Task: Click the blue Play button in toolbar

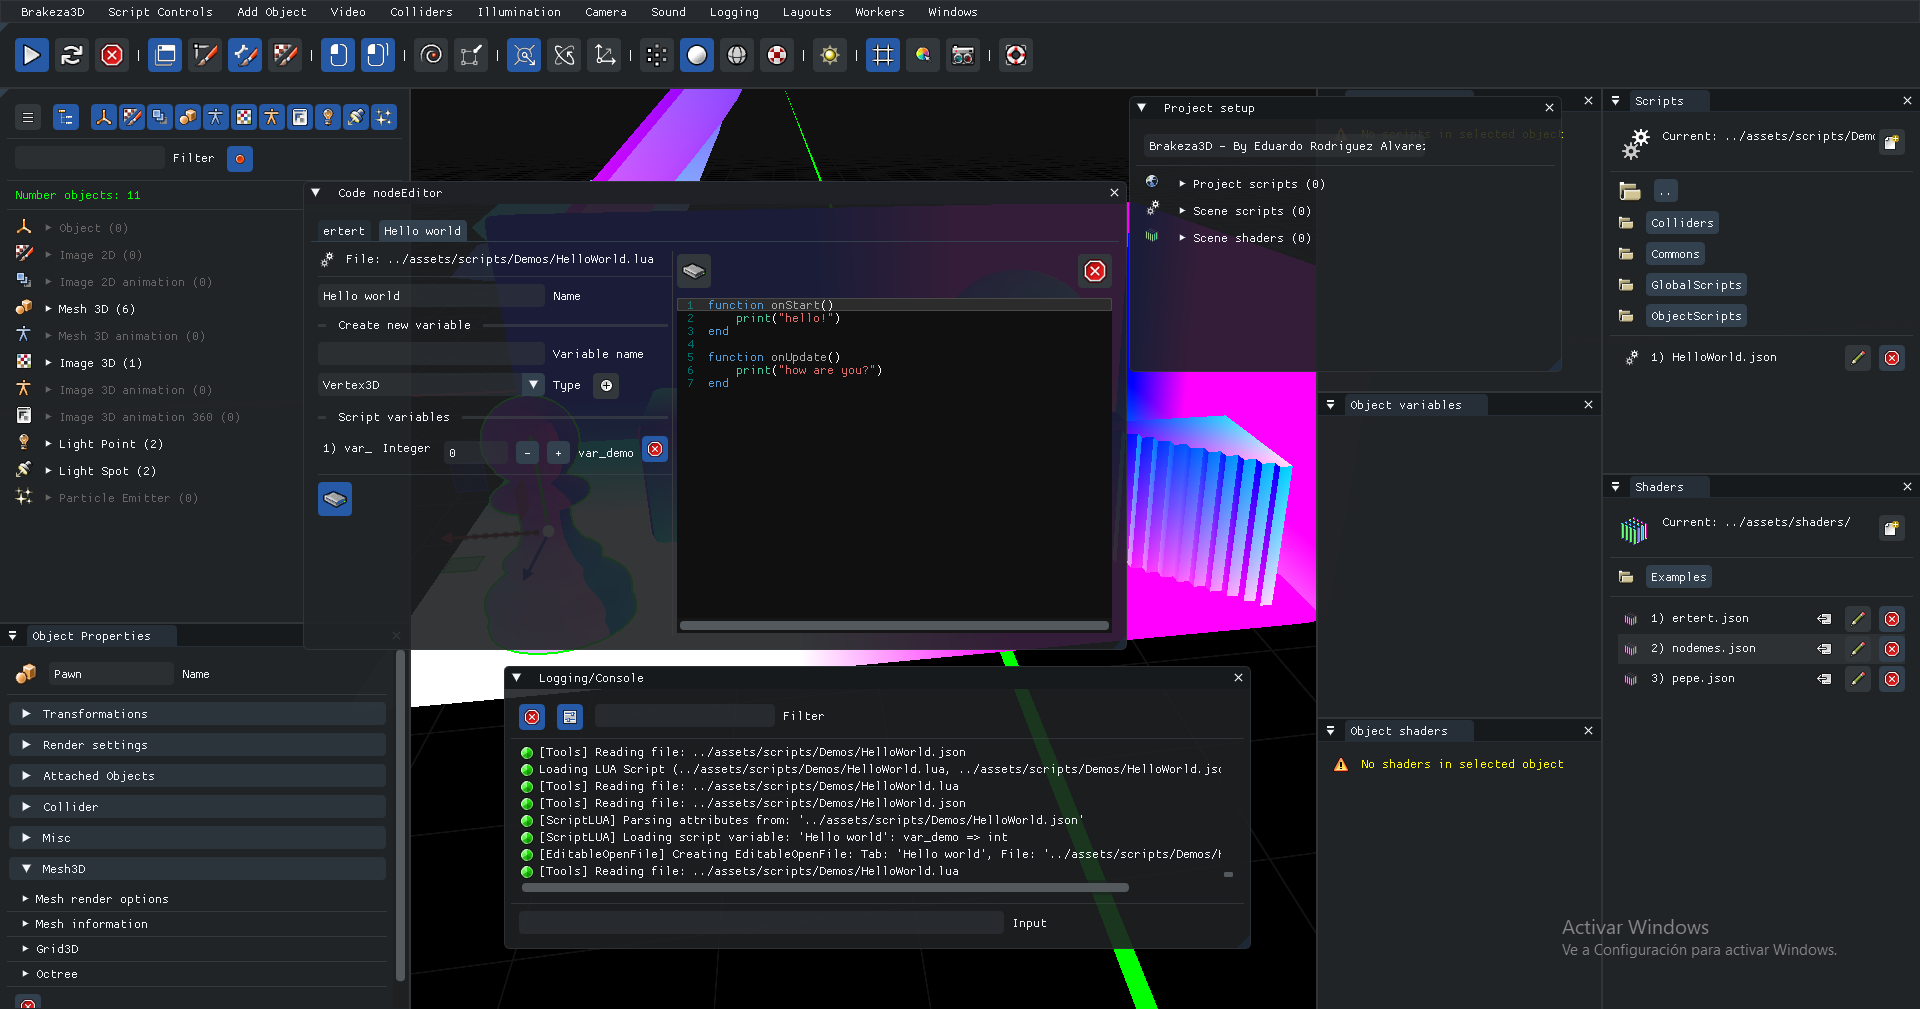Action: [x=31, y=55]
